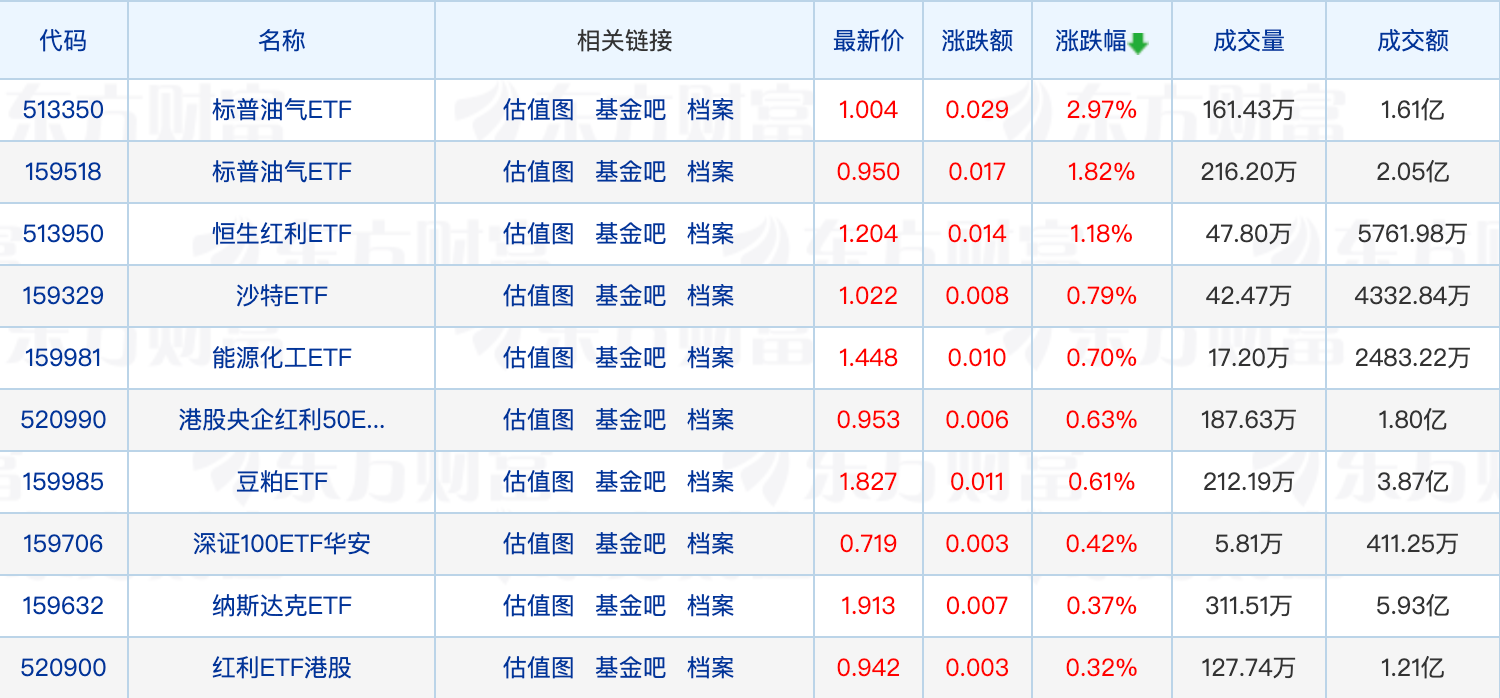Open fund code 159981

tap(63, 358)
